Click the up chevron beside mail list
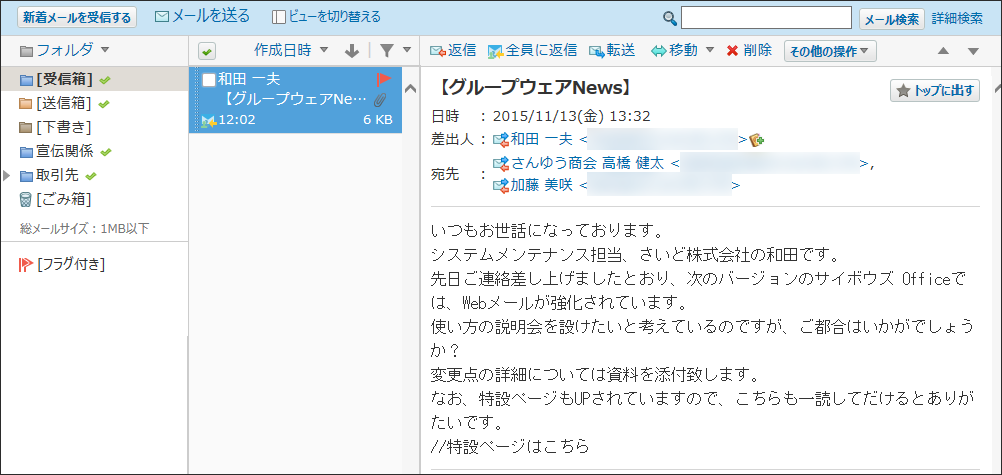 tap(411, 89)
